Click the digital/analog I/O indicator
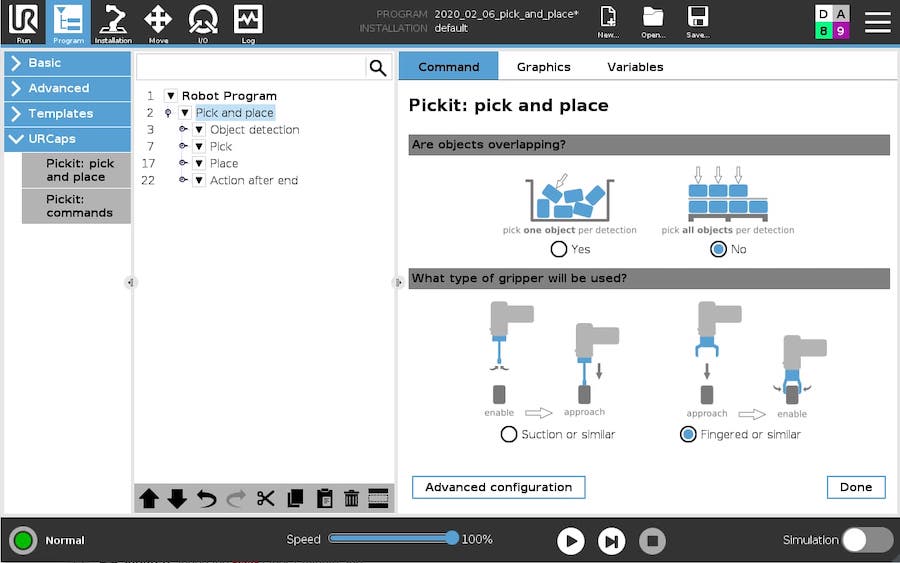This screenshot has width=900, height=563. tap(832, 22)
